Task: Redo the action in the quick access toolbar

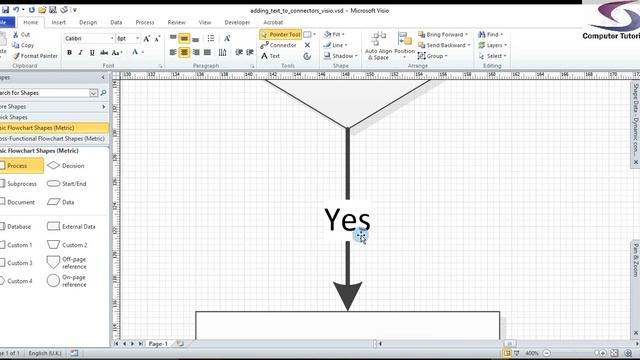Action: click(x=31, y=9)
